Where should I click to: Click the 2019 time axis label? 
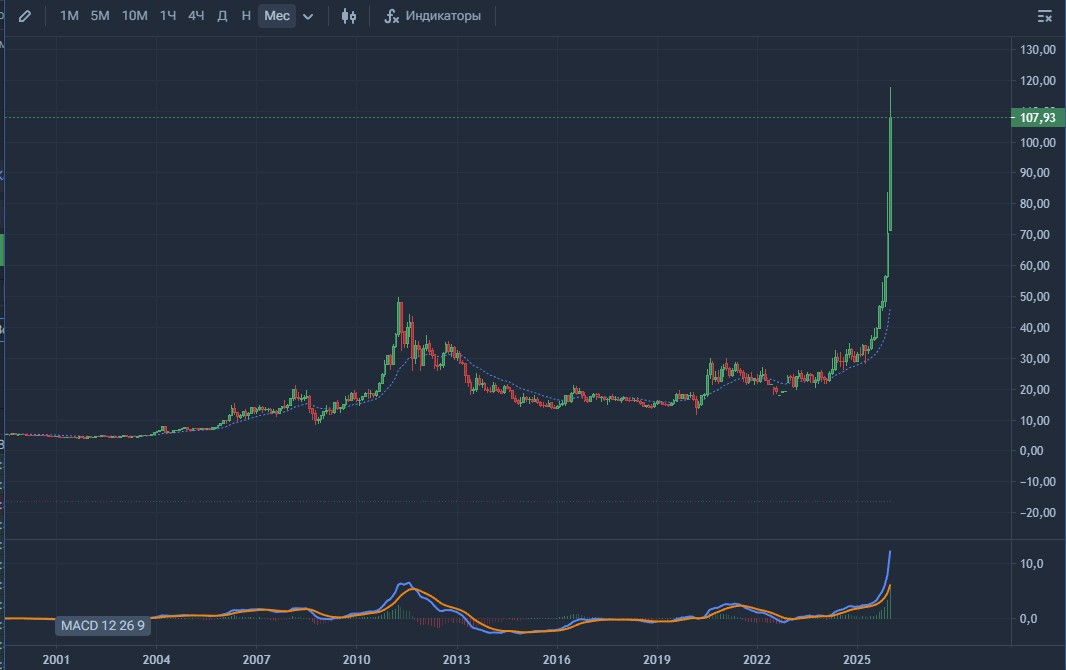click(x=656, y=659)
